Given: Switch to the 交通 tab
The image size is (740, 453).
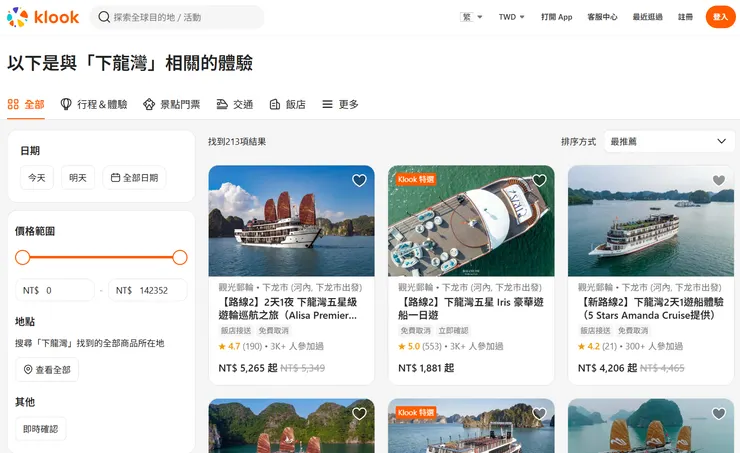Looking at the screenshot, I should (x=235, y=104).
